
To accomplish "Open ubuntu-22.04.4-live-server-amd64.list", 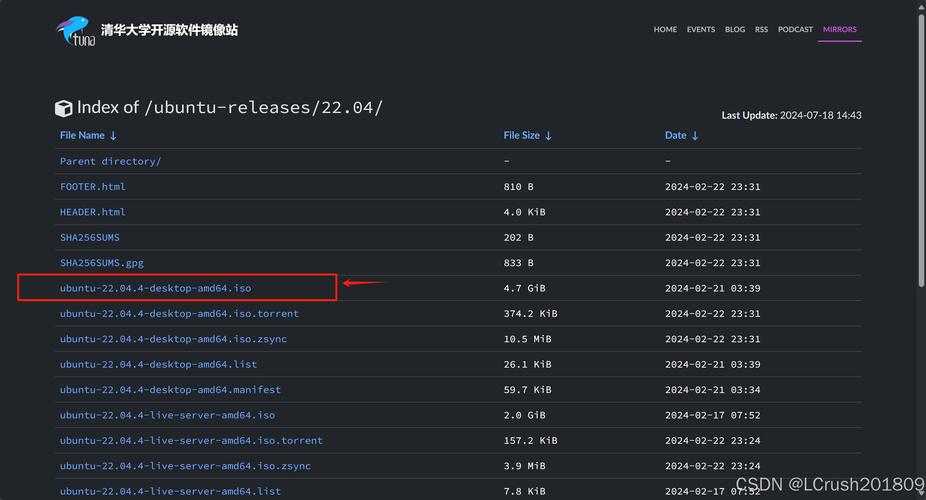I will [x=170, y=491].
